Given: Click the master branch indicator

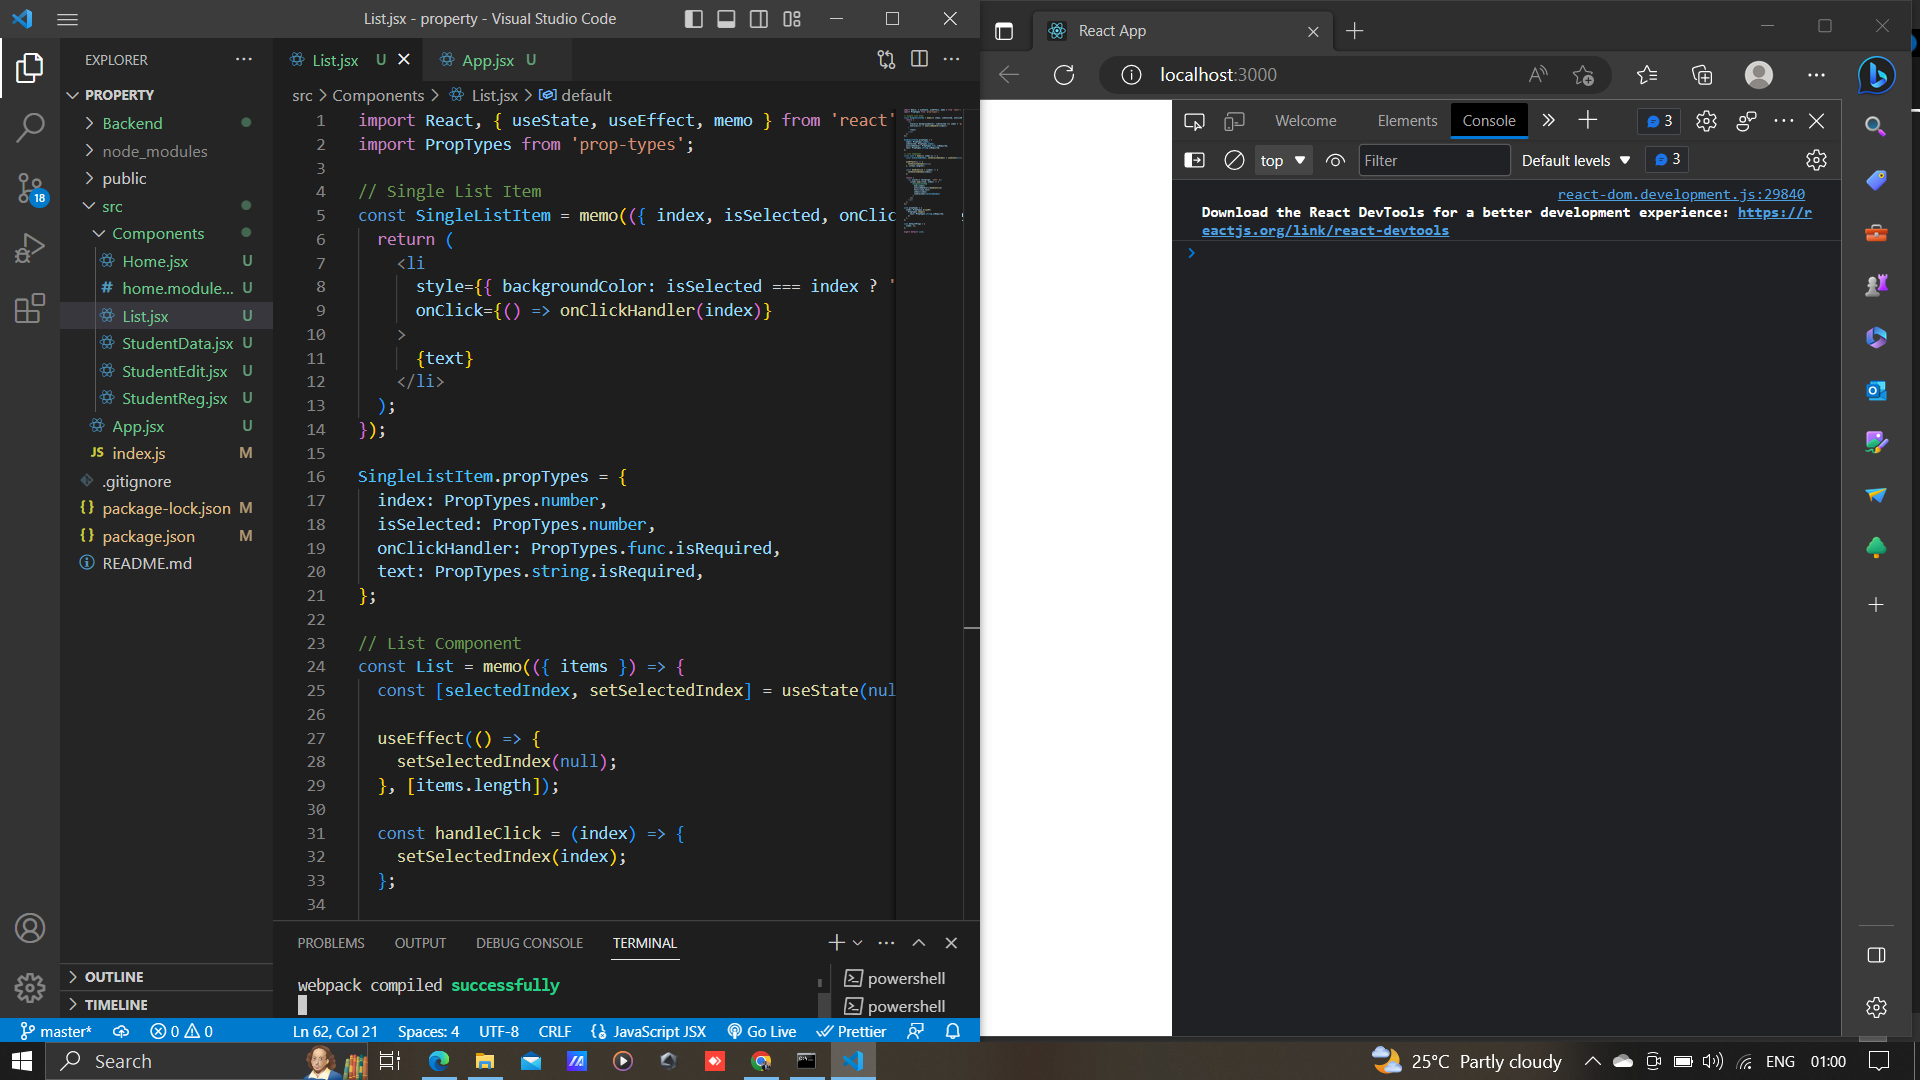Looking at the screenshot, I should tap(56, 1031).
